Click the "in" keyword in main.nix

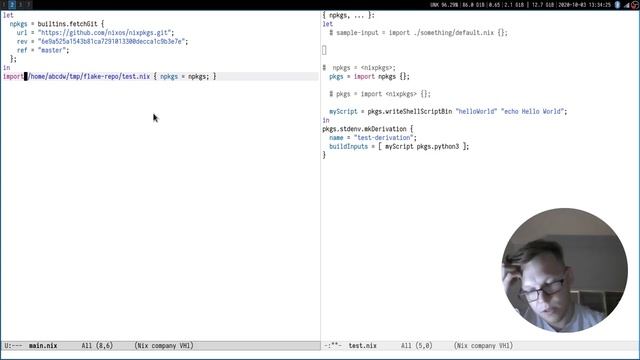(7, 68)
